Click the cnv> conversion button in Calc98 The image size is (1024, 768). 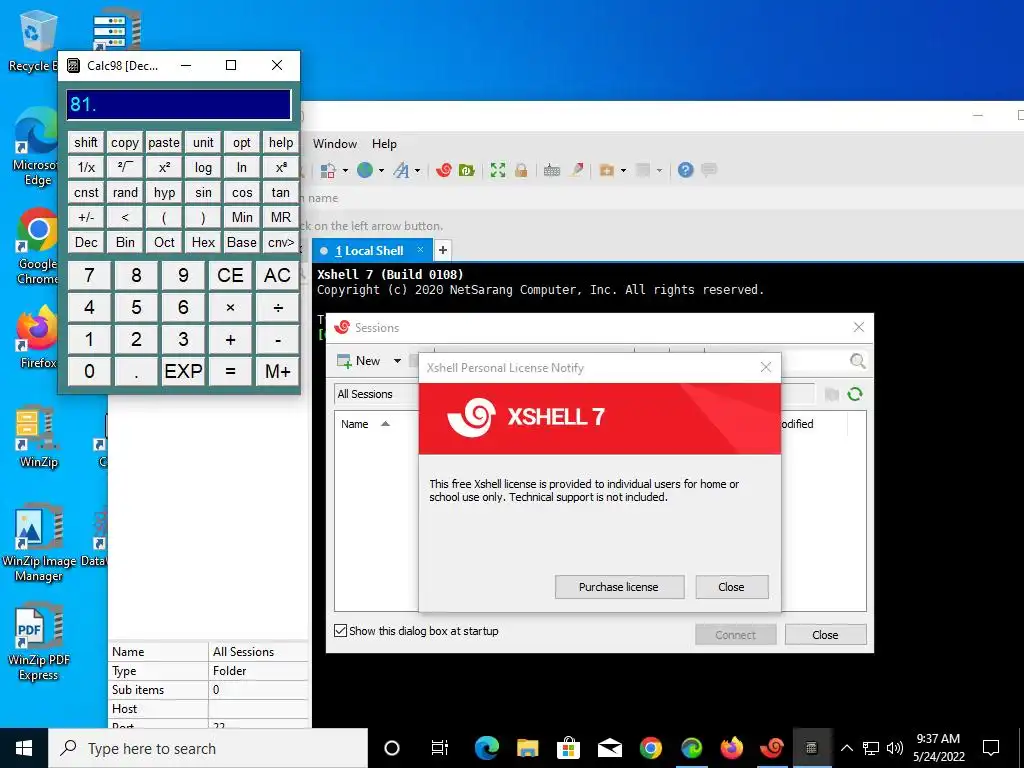pyautogui.click(x=281, y=242)
